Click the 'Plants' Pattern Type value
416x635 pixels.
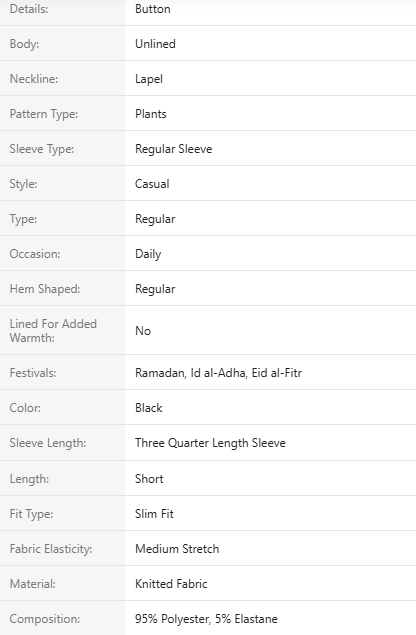click(x=151, y=114)
